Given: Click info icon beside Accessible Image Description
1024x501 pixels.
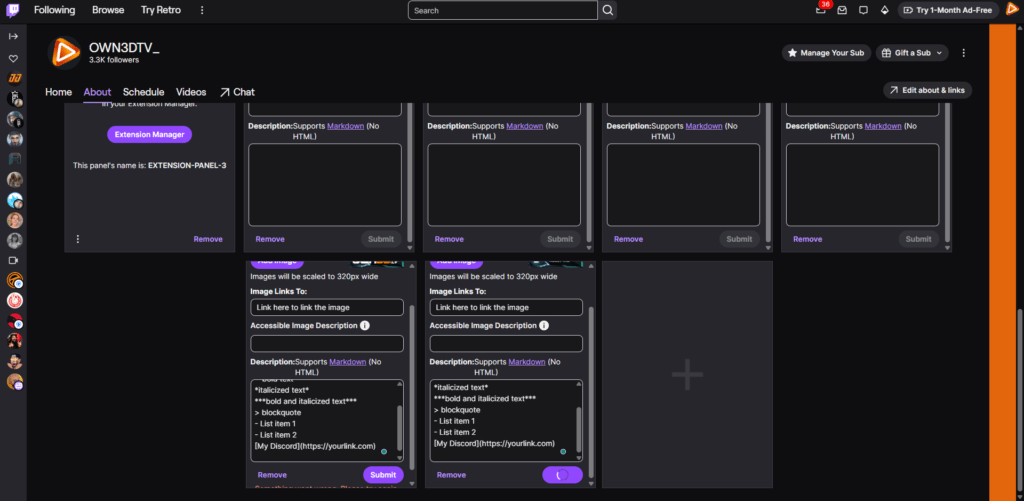Looking at the screenshot, I should [364, 325].
